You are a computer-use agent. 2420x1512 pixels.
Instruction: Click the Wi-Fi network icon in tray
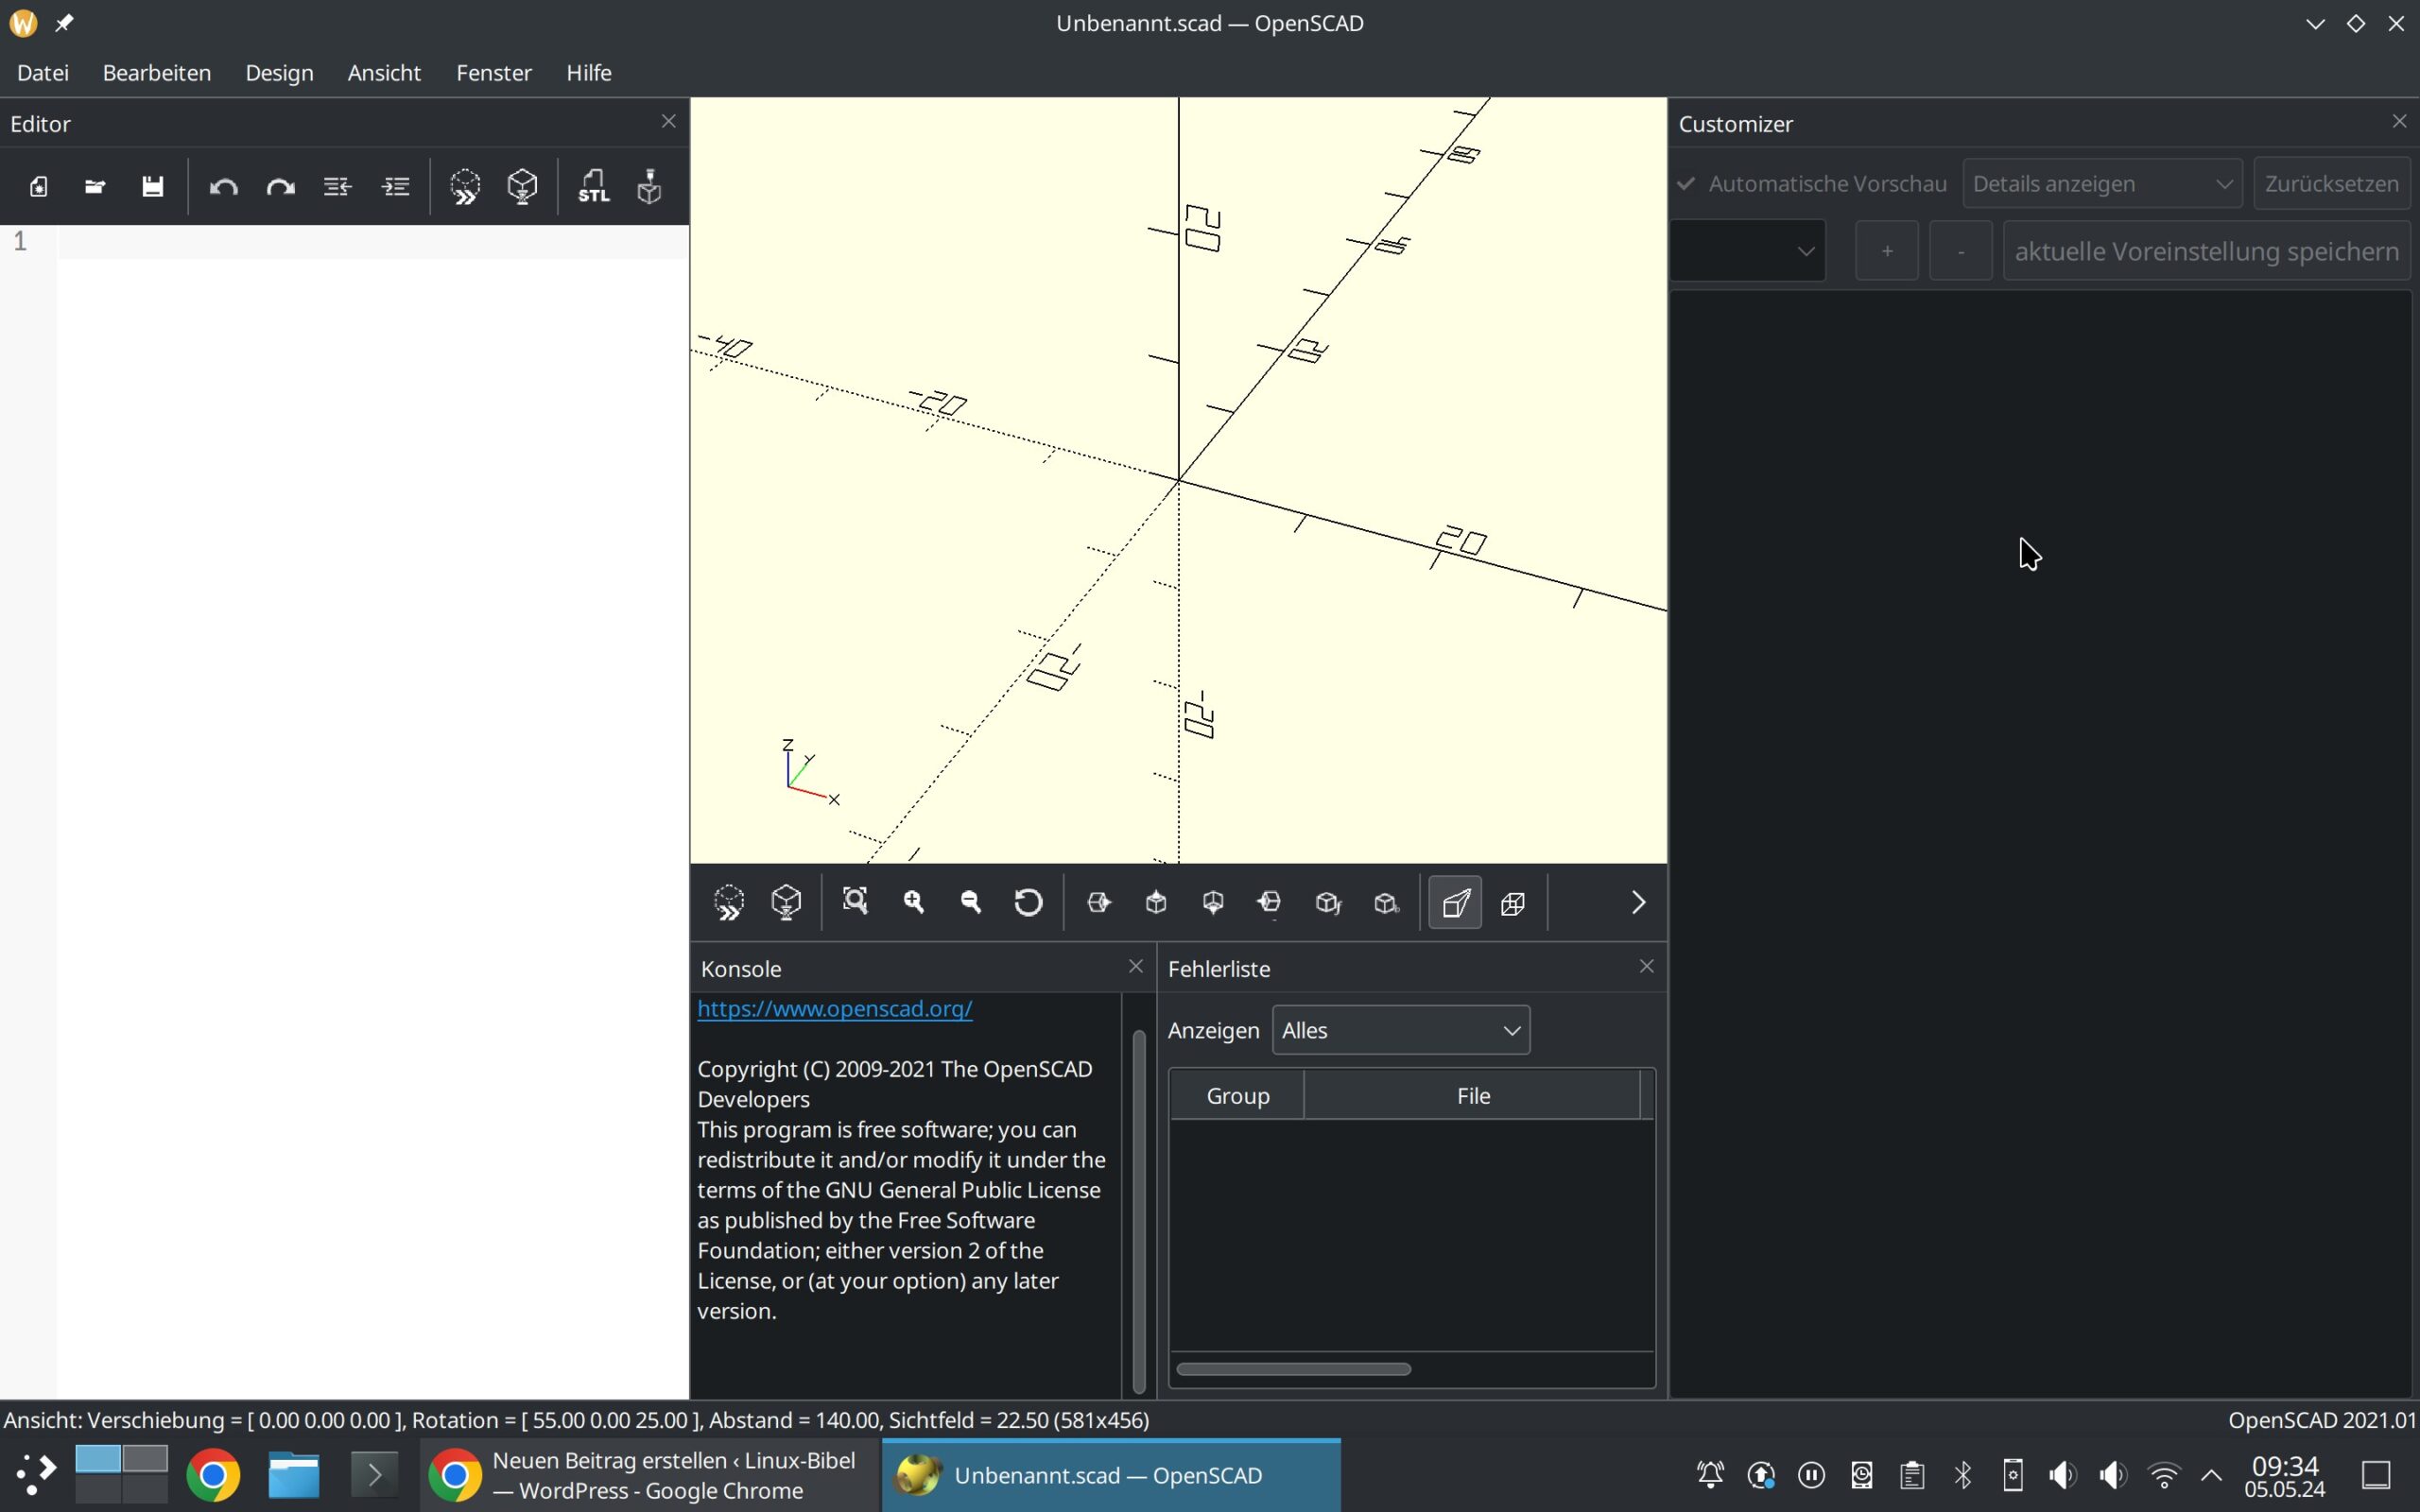(x=2164, y=1475)
